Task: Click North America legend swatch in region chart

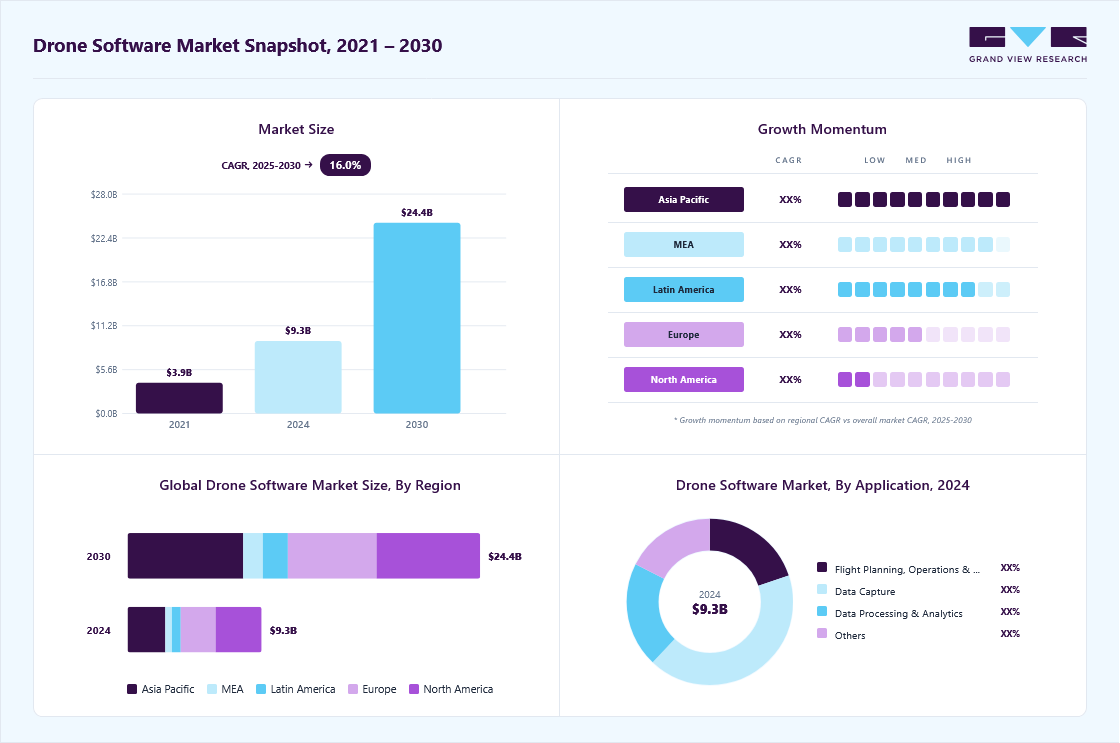Action: click(414, 689)
